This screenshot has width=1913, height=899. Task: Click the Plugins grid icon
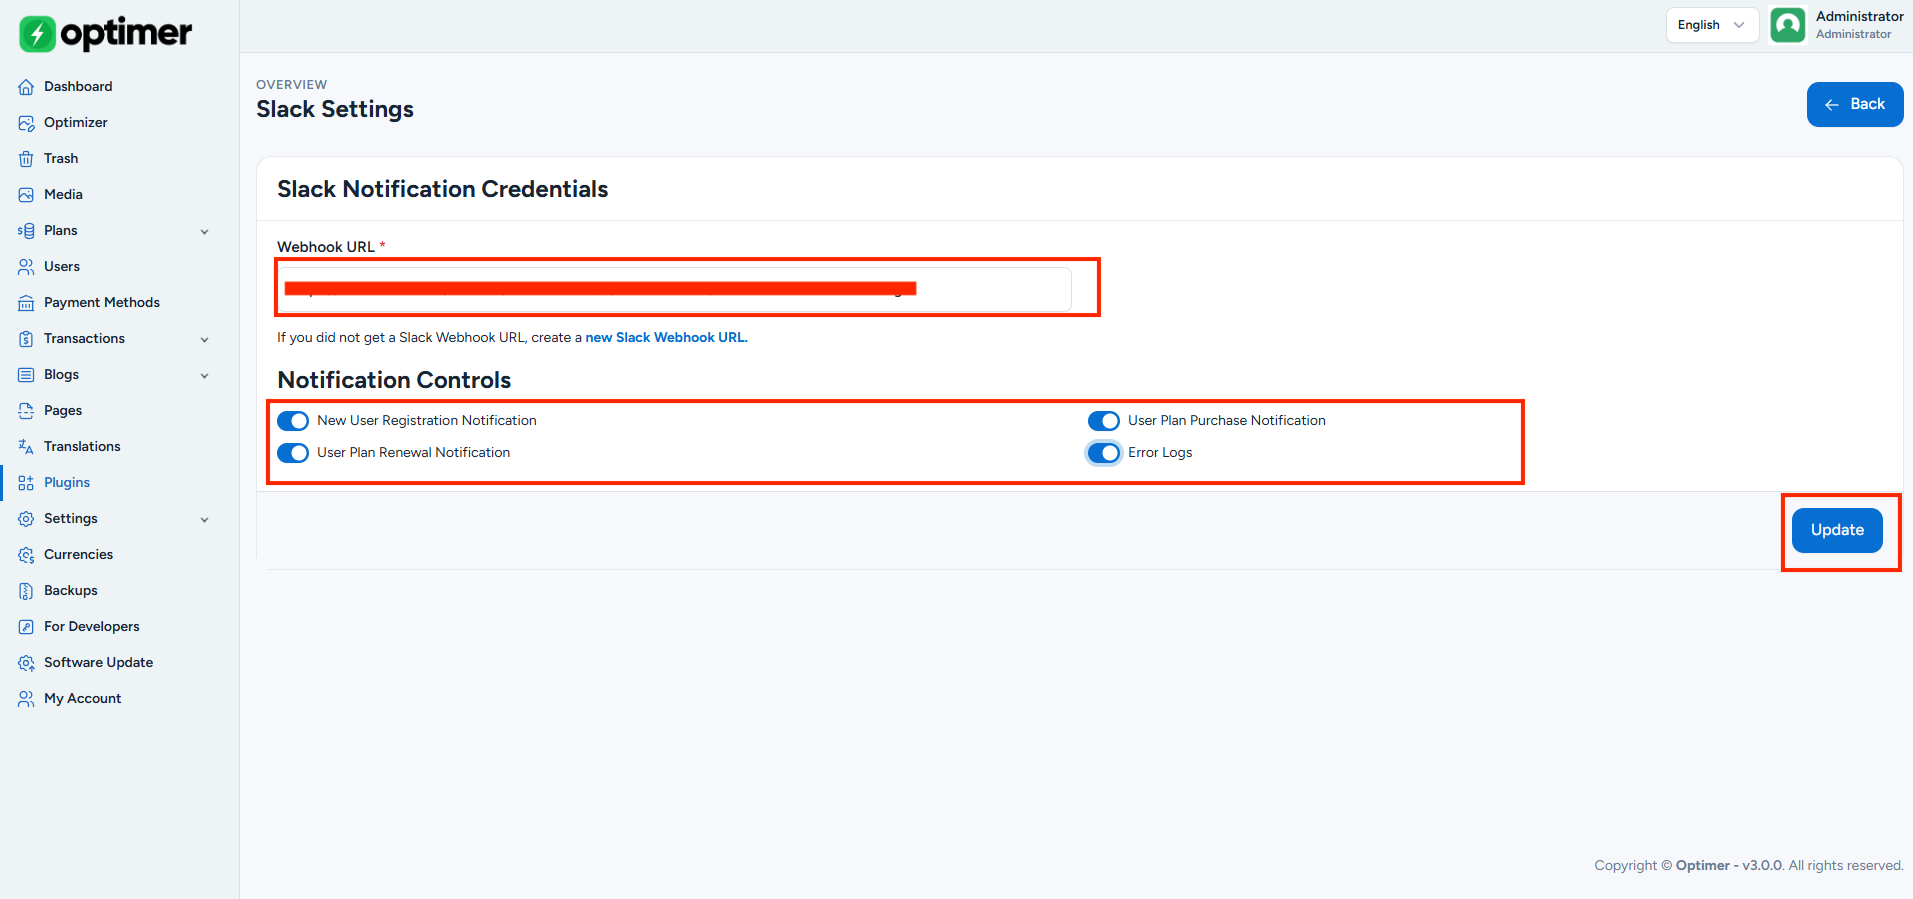pyautogui.click(x=26, y=483)
